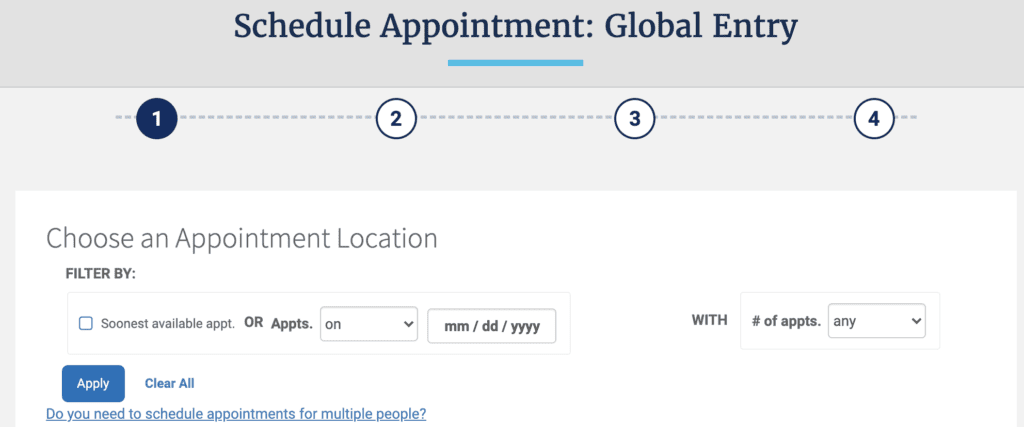
Task: Focus the mm / dd / yyyy date field
Action: (491, 326)
